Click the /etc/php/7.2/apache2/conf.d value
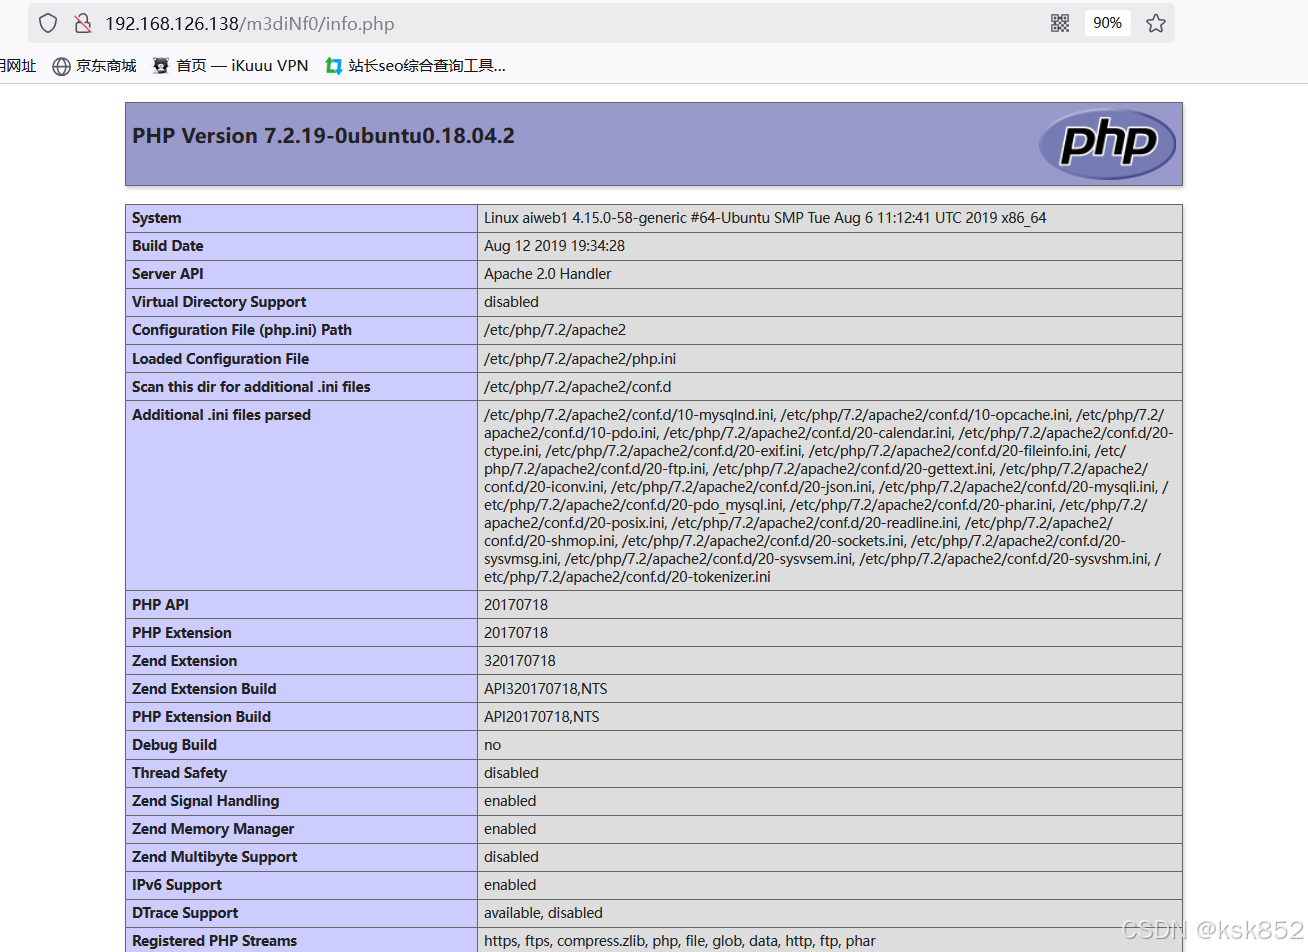Image resolution: width=1308 pixels, height=952 pixels. (578, 387)
